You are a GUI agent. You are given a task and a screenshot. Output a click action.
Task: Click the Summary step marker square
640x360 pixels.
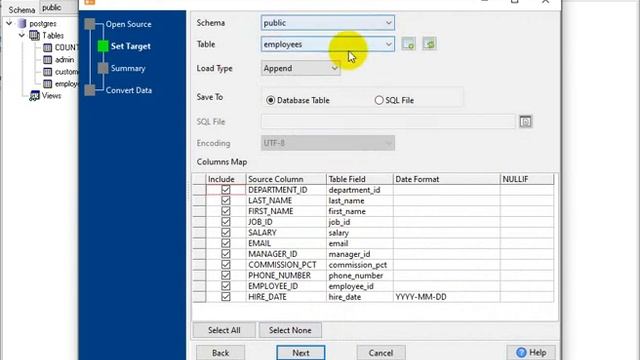click(x=103, y=68)
